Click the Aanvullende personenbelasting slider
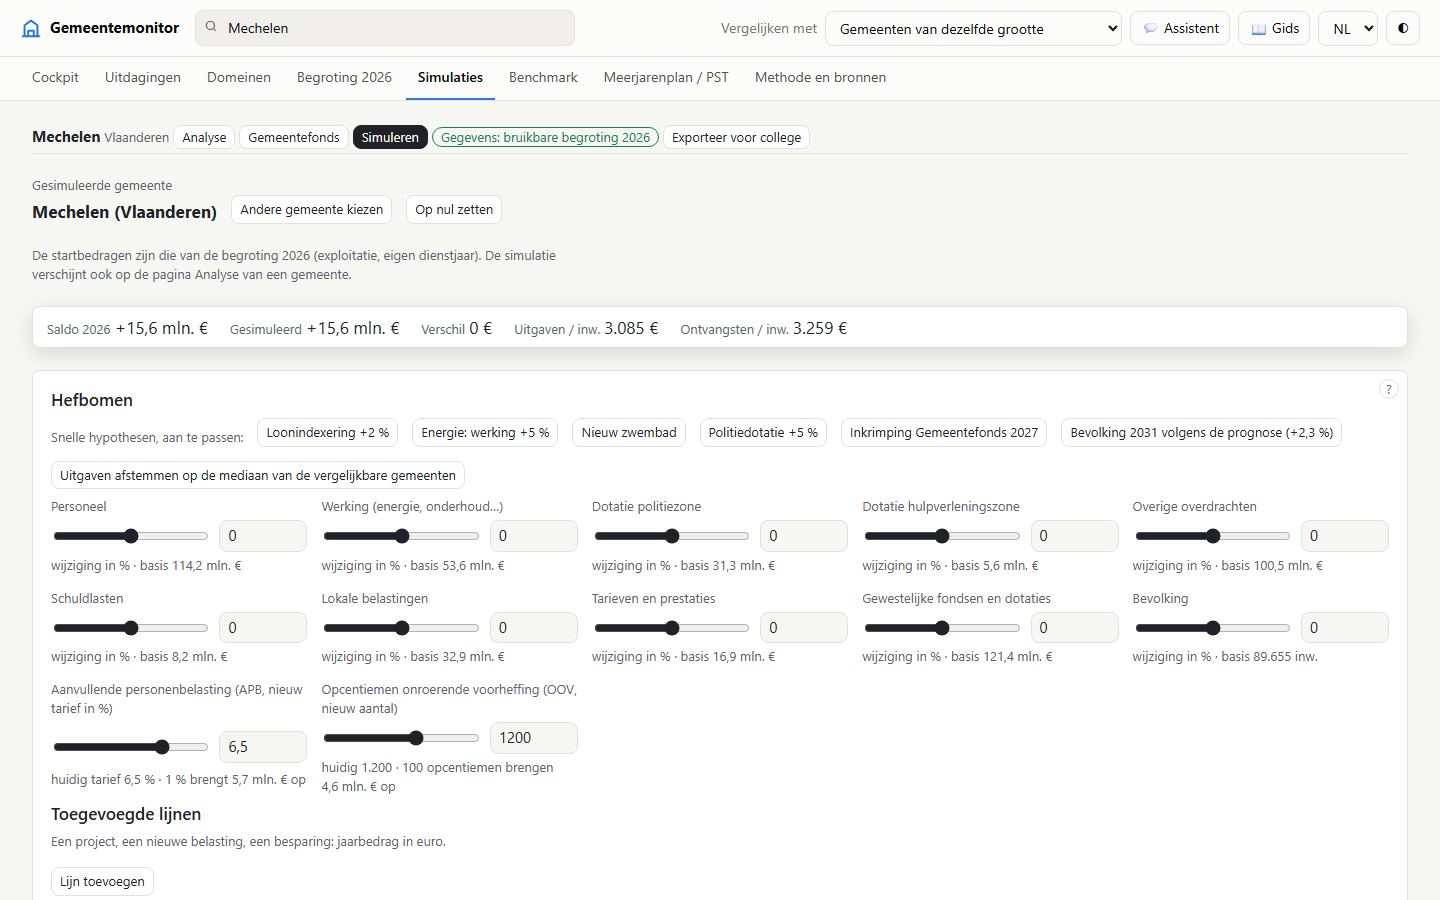Screen dimensions: 1440x900 coord(130,747)
